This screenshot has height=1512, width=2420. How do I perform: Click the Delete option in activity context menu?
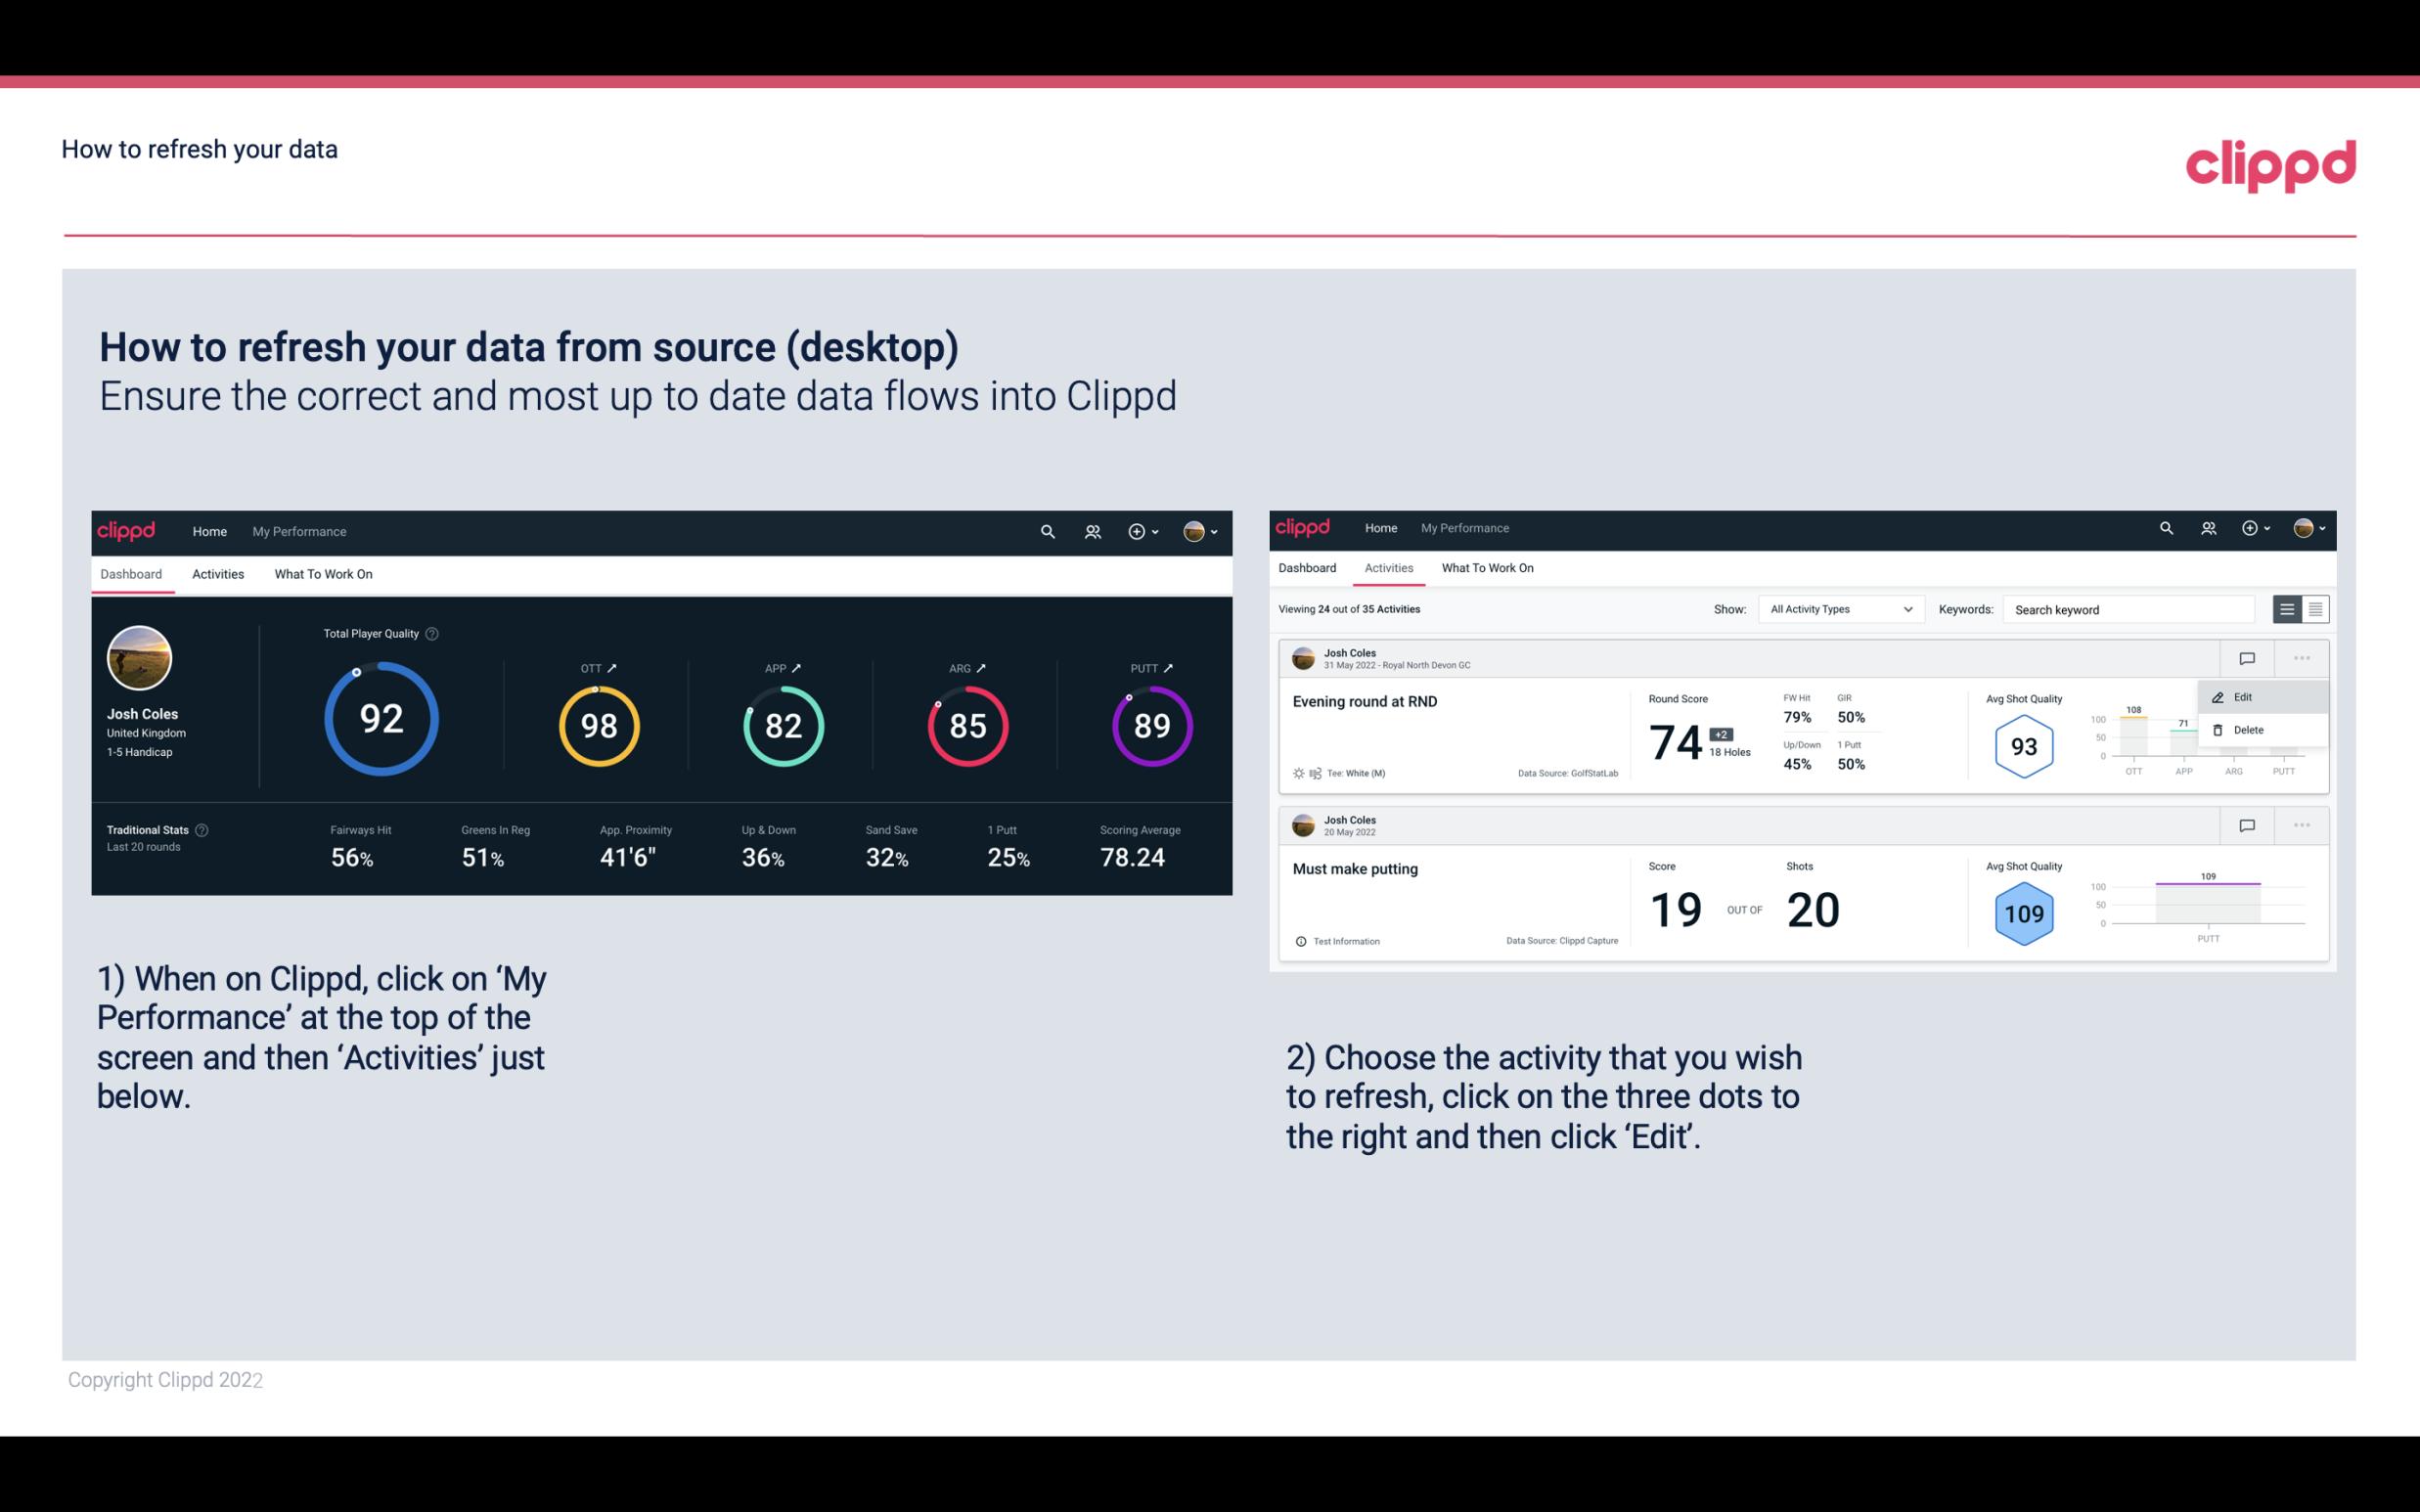coord(2248,730)
